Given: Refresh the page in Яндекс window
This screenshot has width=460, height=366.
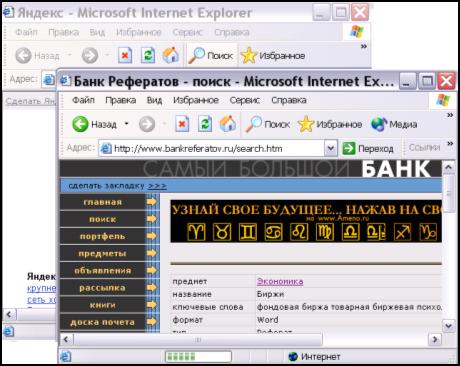Looking at the screenshot, I should 148,55.
